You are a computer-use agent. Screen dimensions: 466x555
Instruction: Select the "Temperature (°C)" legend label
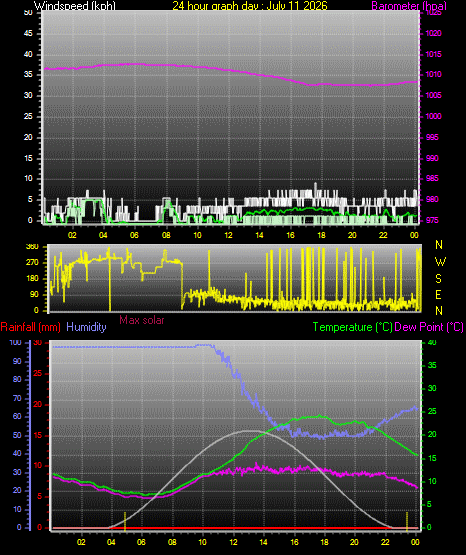(352, 327)
